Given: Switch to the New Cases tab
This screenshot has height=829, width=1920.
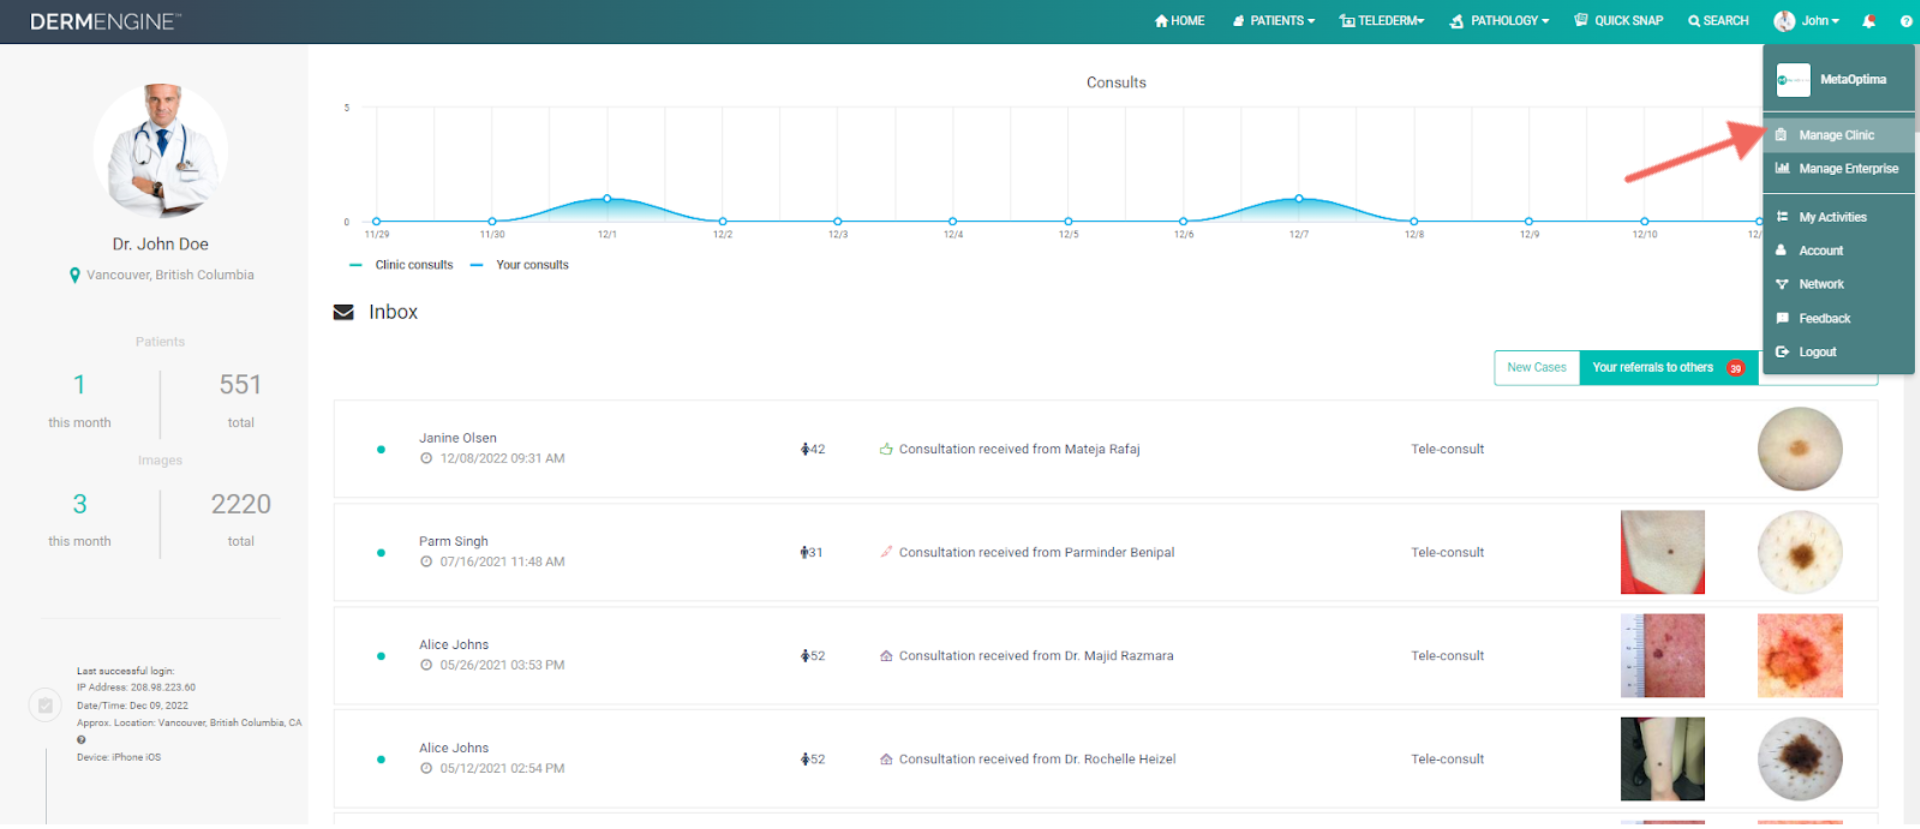Looking at the screenshot, I should 1537,368.
